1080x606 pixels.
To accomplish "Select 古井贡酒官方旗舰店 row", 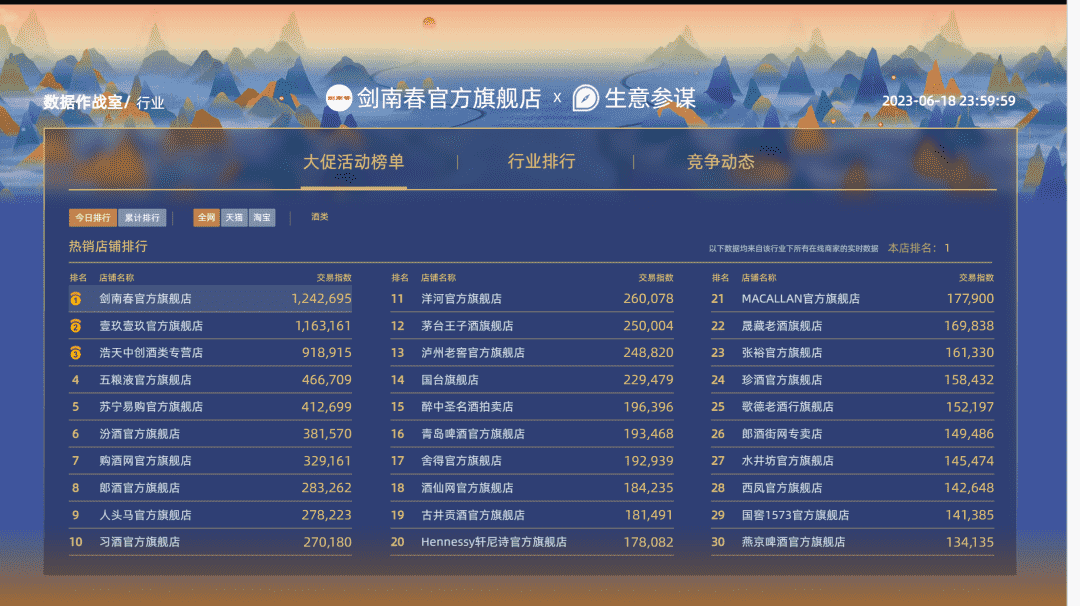I will pos(532,515).
